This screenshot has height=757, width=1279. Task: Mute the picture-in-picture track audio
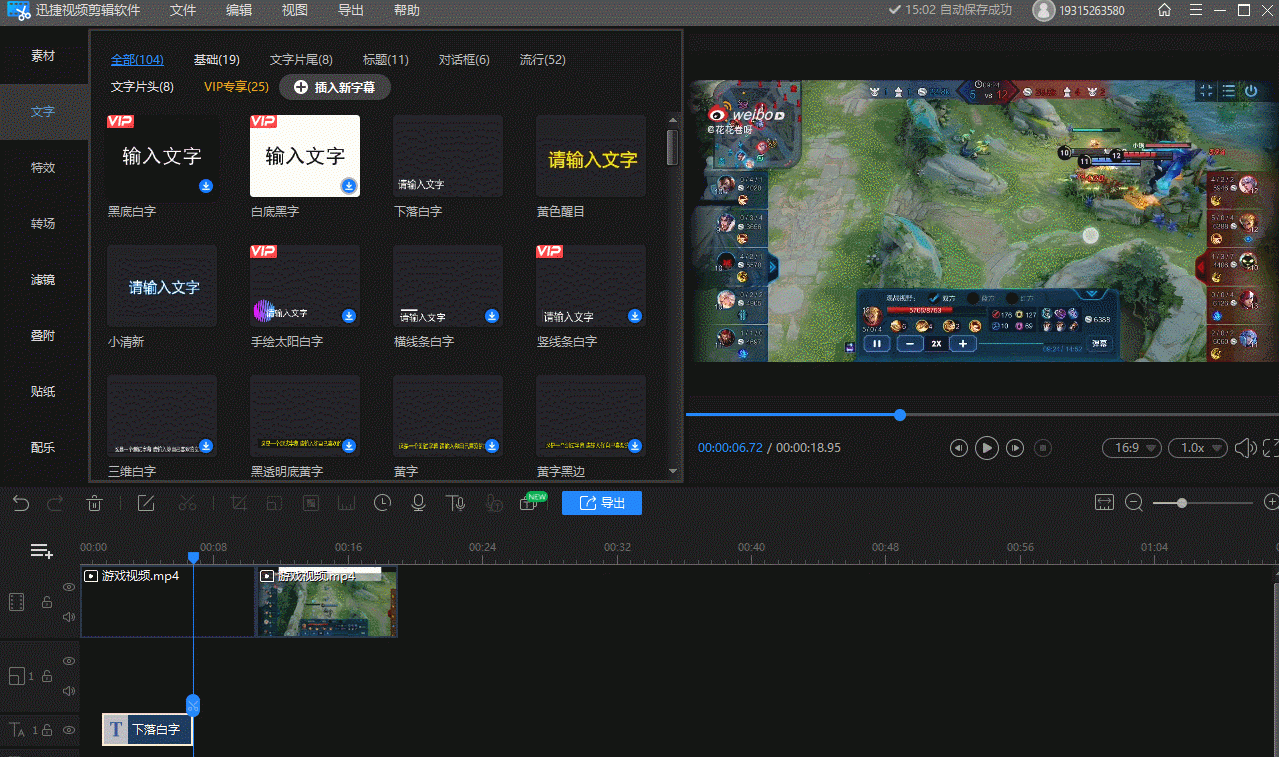[x=69, y=691]
